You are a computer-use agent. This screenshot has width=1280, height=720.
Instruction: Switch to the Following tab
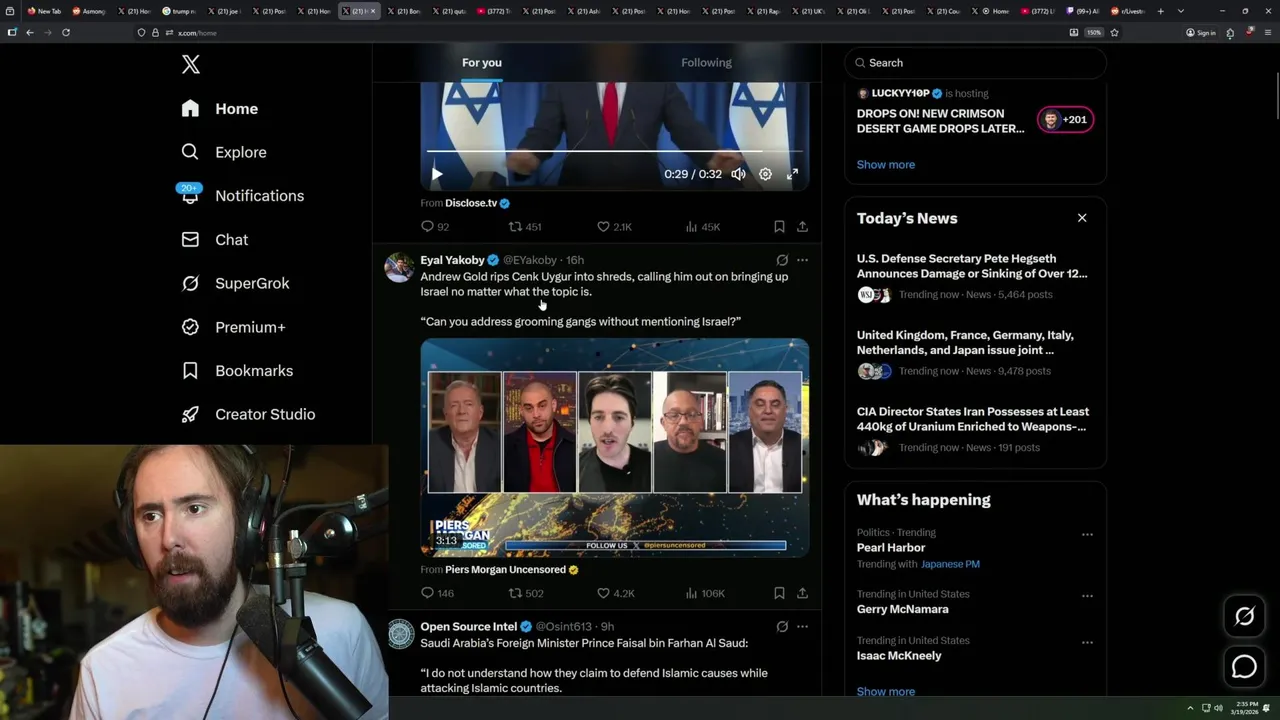706,62
